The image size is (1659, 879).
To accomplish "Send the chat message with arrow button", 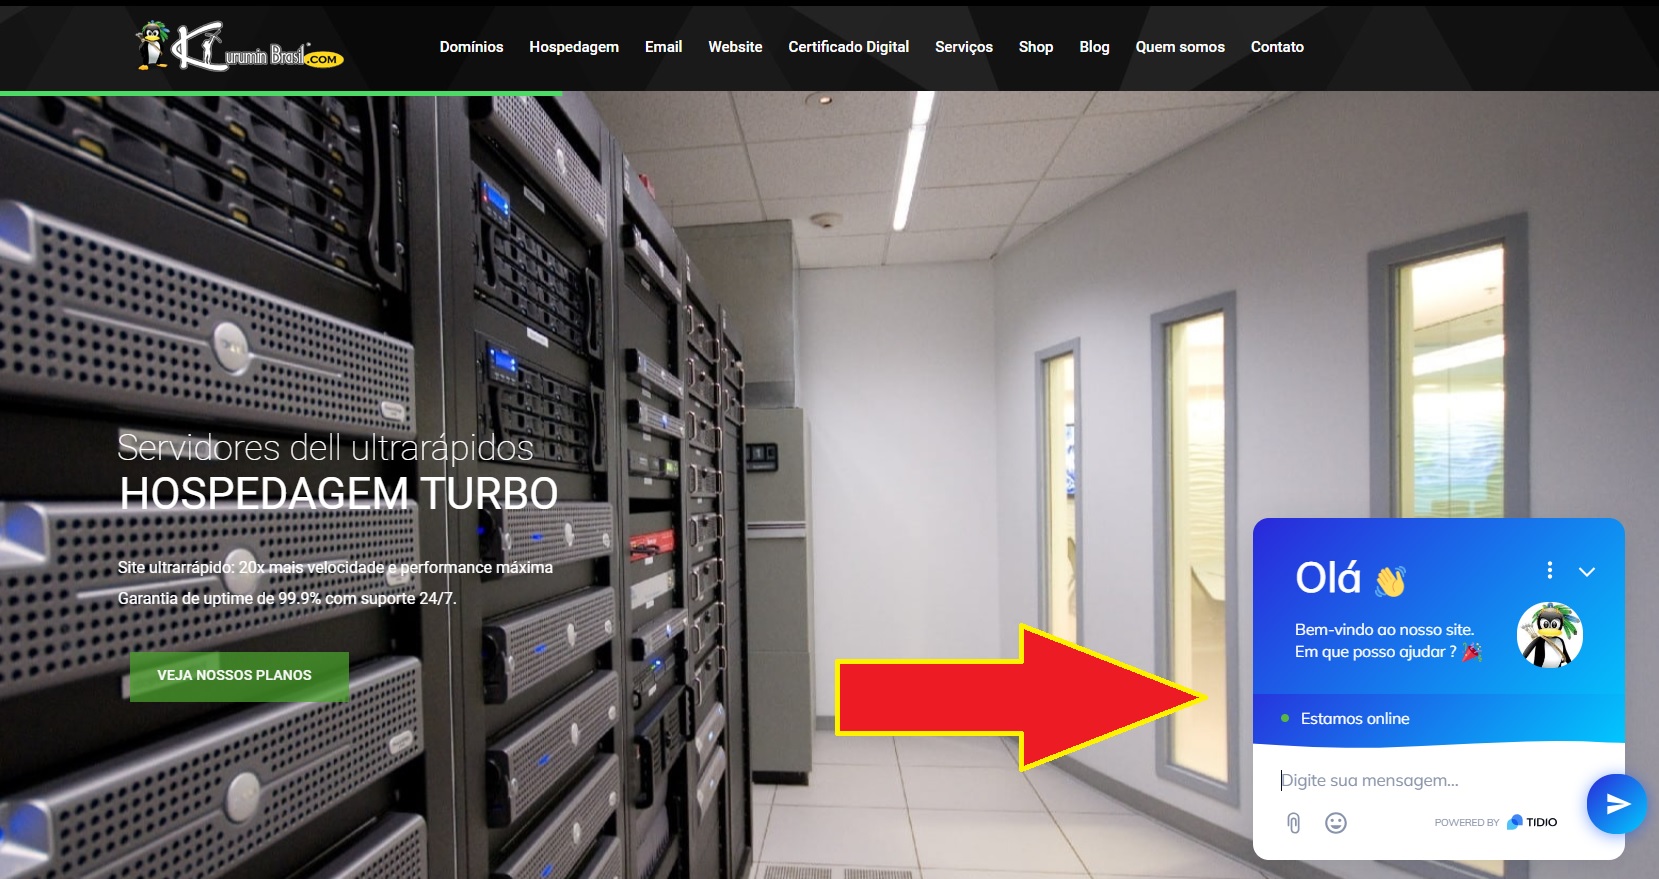I will pos(1616,803).
